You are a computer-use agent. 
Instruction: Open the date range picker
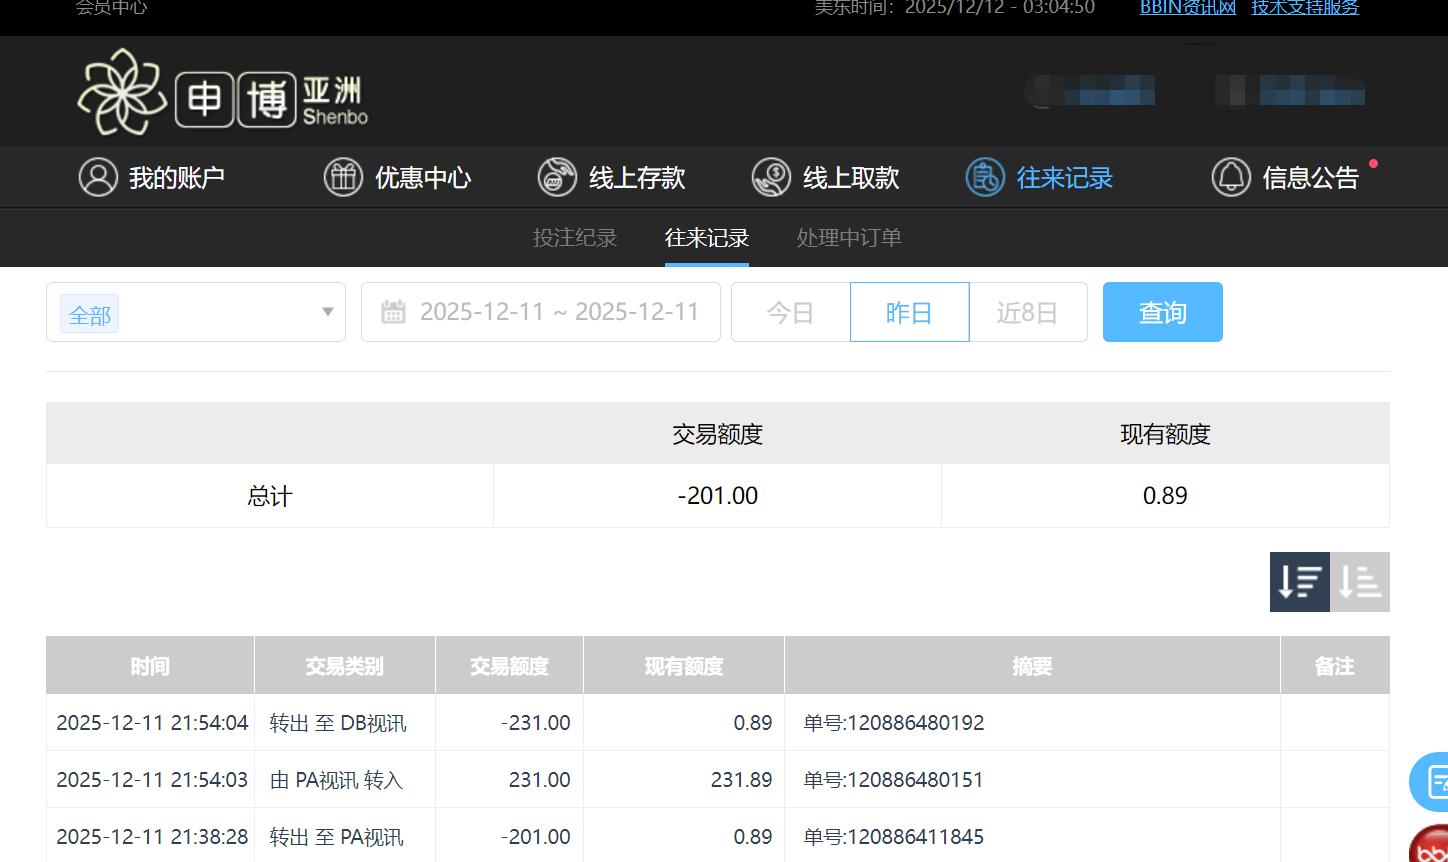tap(560, 312)
